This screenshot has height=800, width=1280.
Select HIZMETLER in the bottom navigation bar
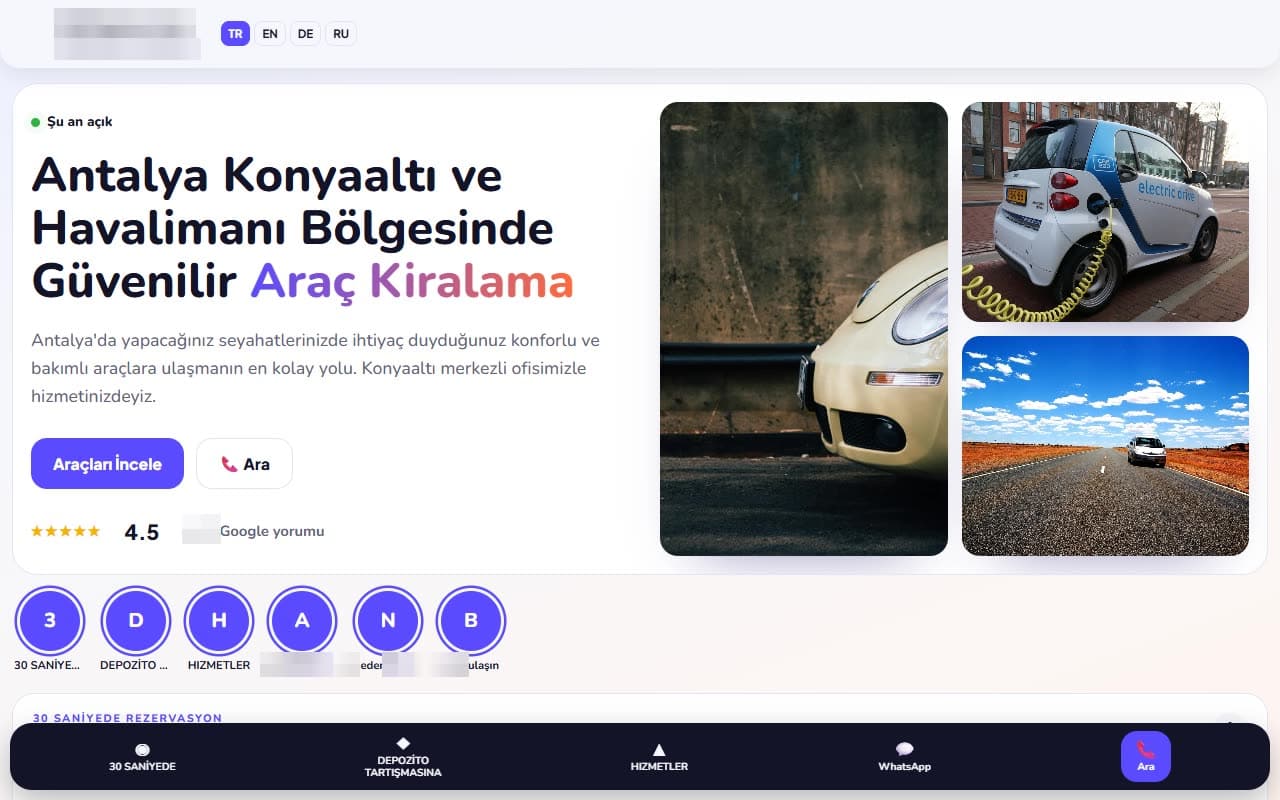(x=659, y=757)
